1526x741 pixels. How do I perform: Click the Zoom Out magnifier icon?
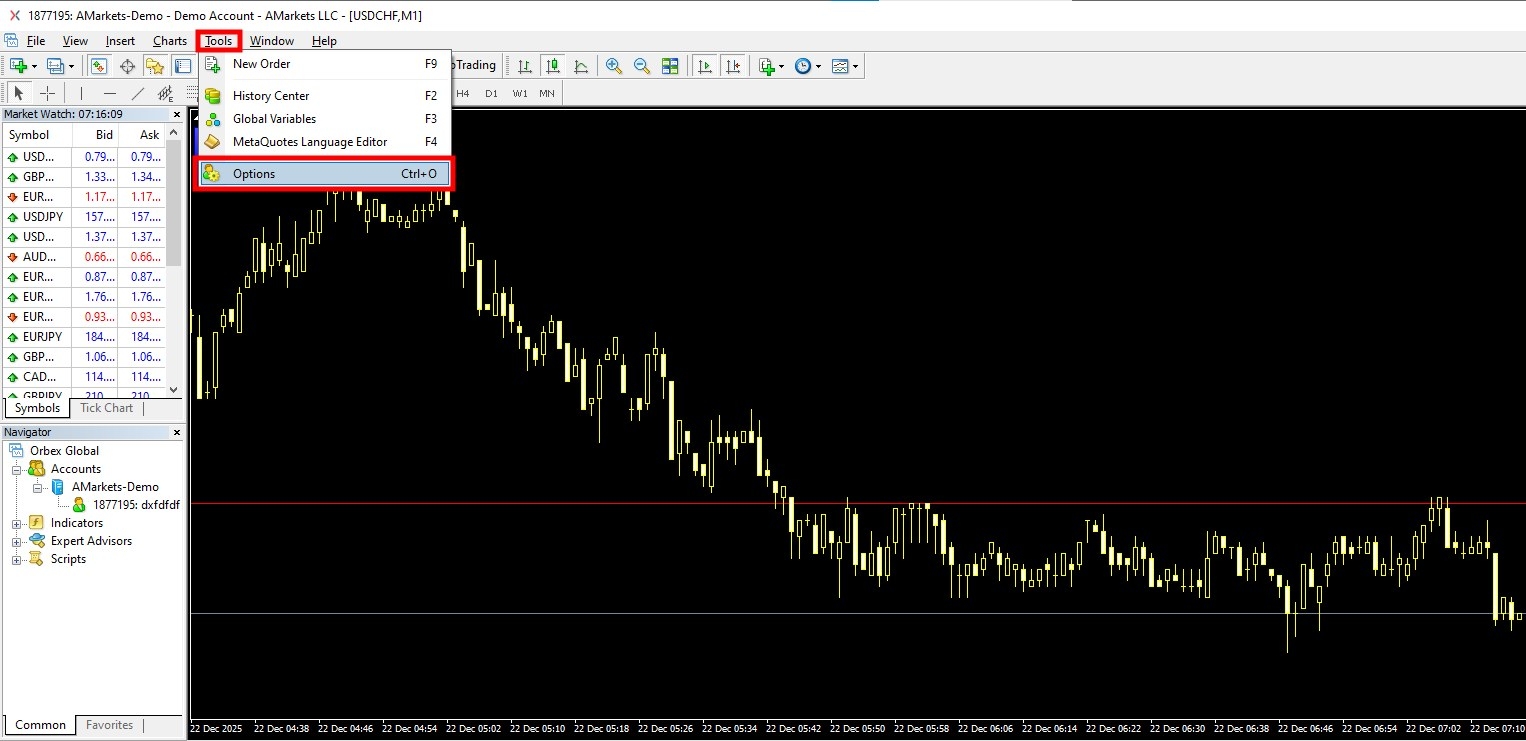pos(642,66)
